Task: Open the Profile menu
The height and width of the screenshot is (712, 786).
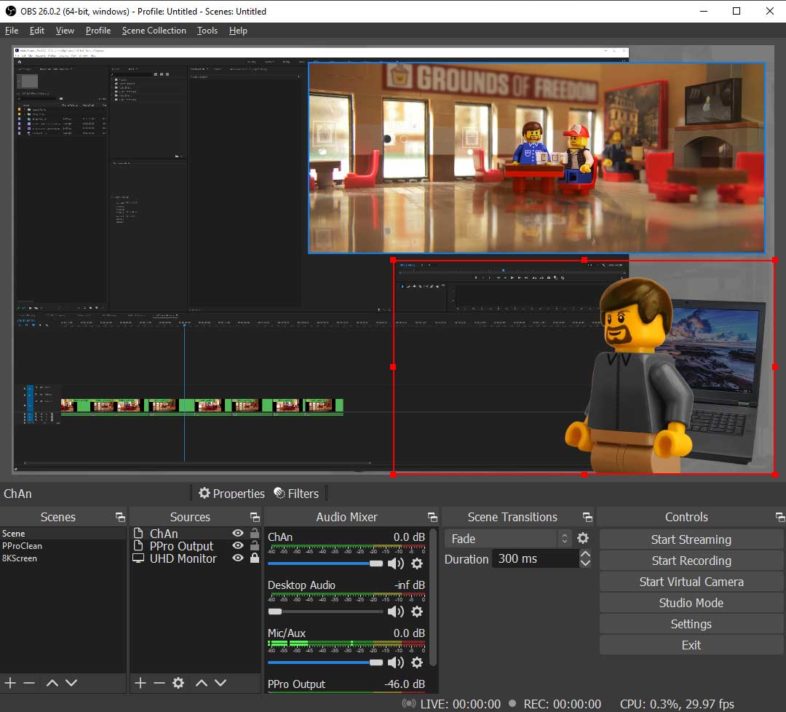Action: click(98, 31)
